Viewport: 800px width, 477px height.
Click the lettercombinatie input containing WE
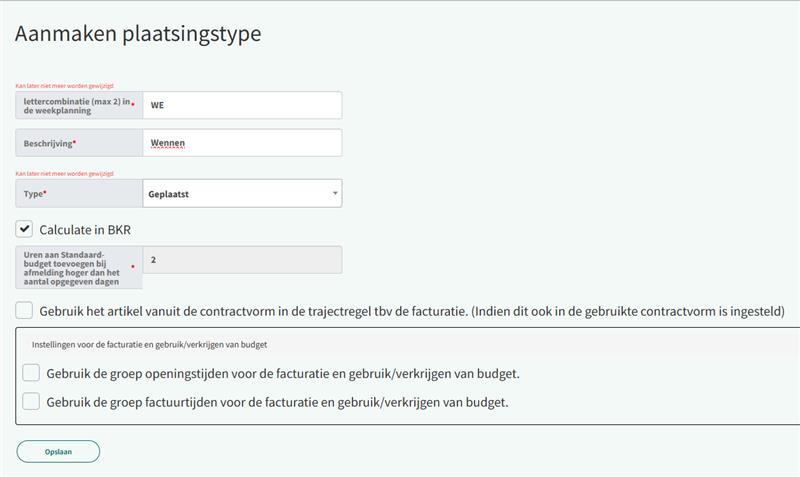pyautogui.click(x=240, y=105)
